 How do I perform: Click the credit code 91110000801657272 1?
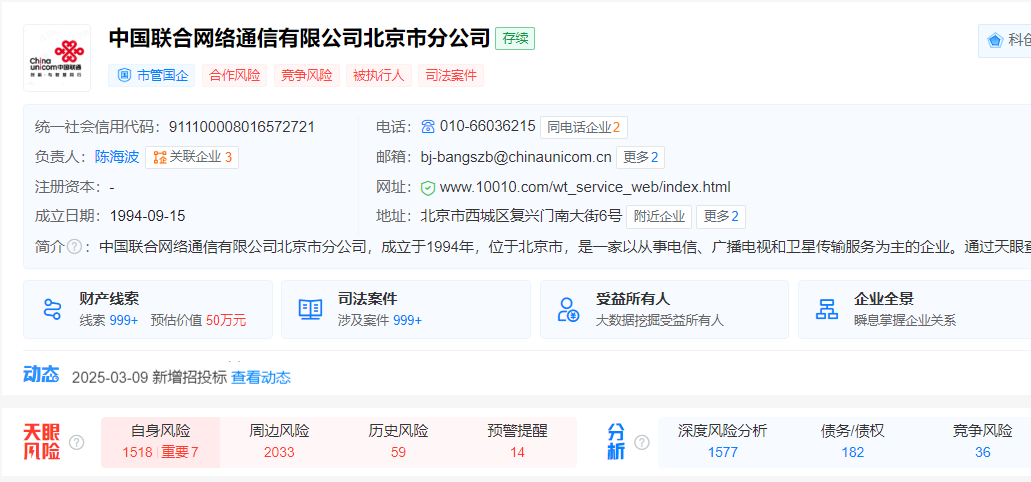[x=242, y=127]
